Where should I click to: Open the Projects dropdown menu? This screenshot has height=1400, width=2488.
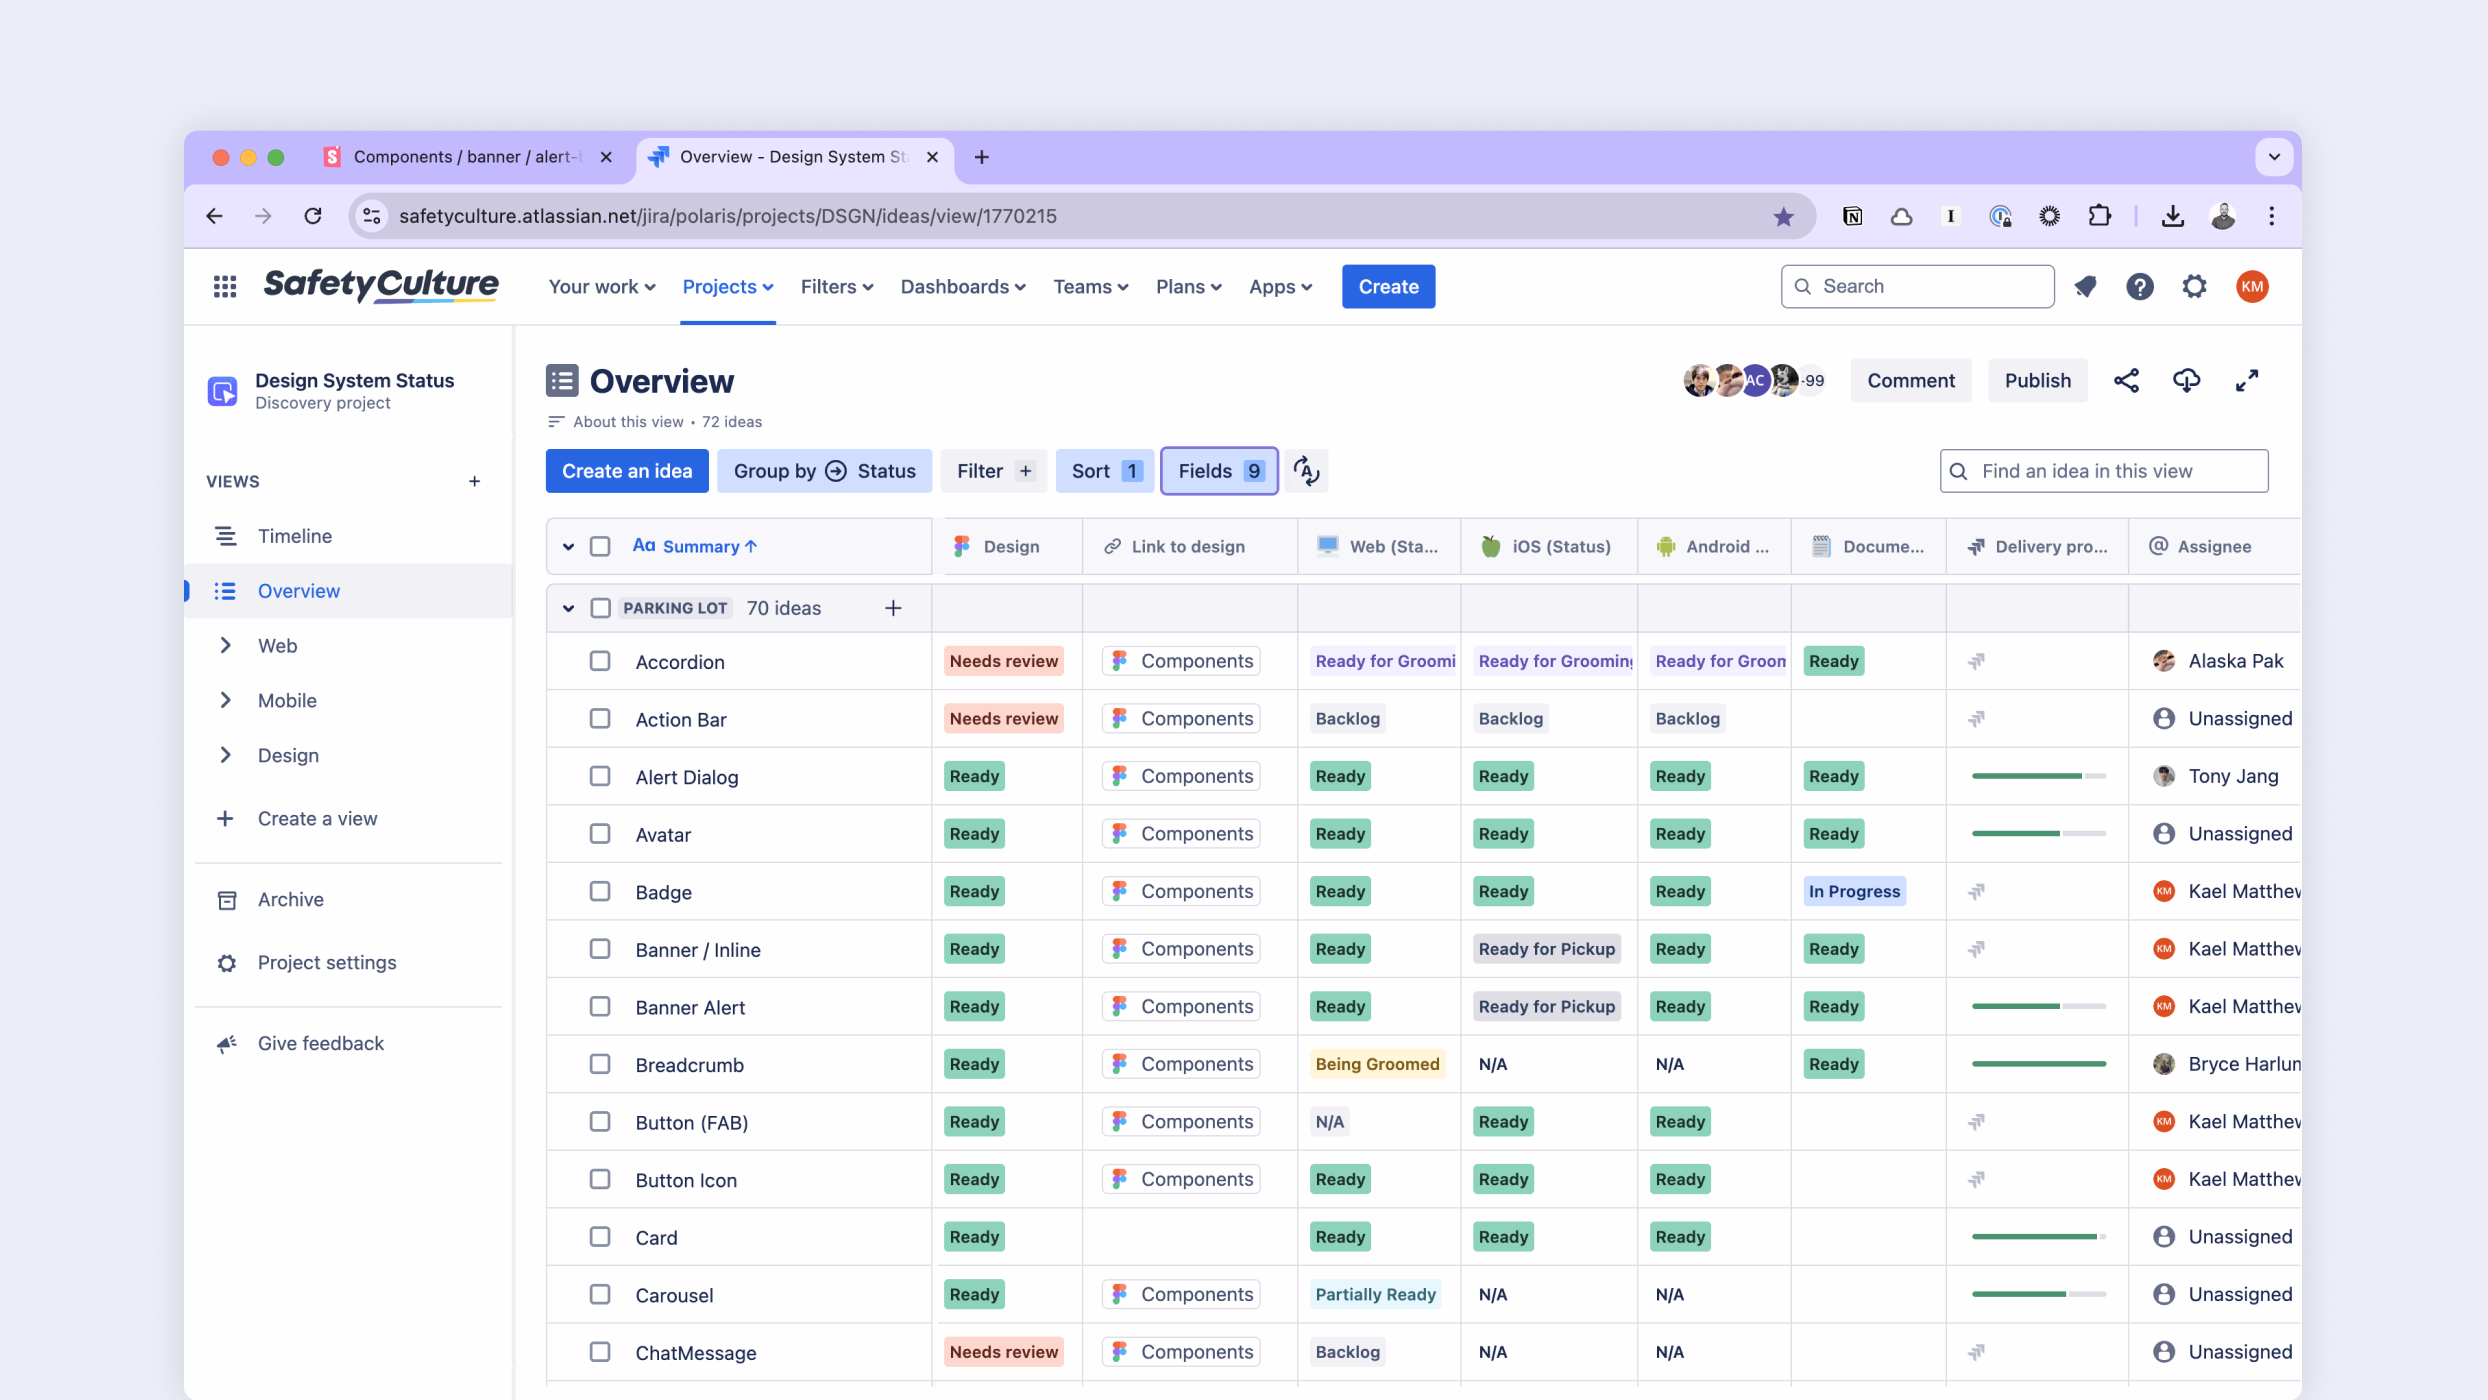click(727, 287)
